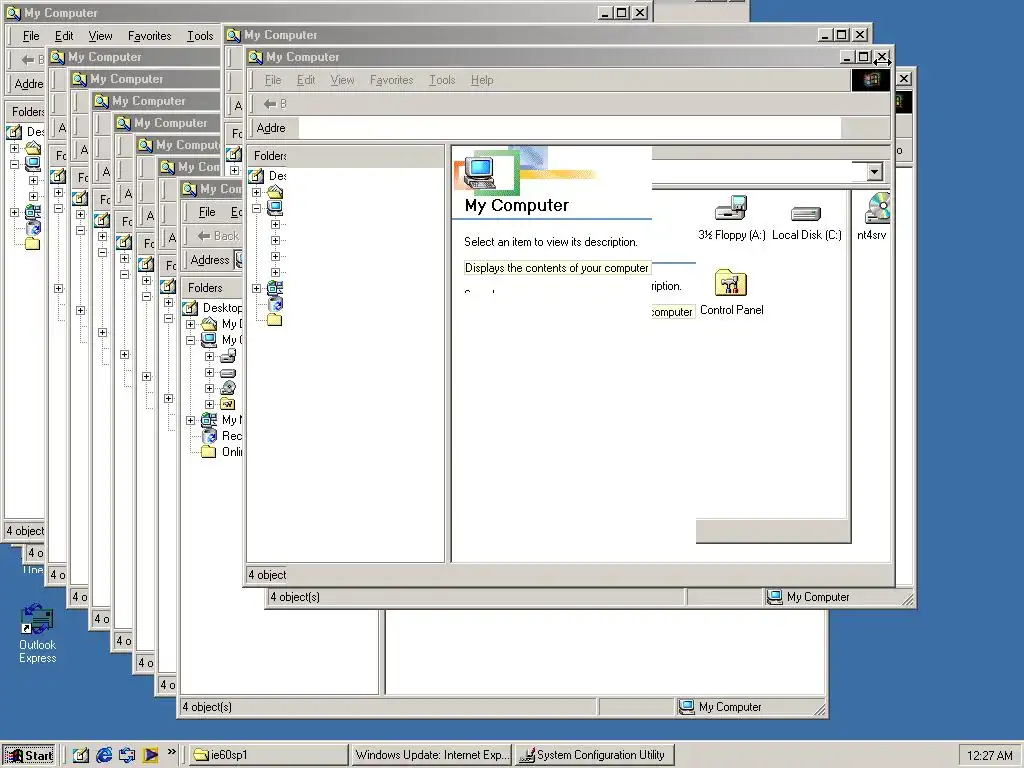Click '4 object(s)' in bottom window status bar

(207, 707)
